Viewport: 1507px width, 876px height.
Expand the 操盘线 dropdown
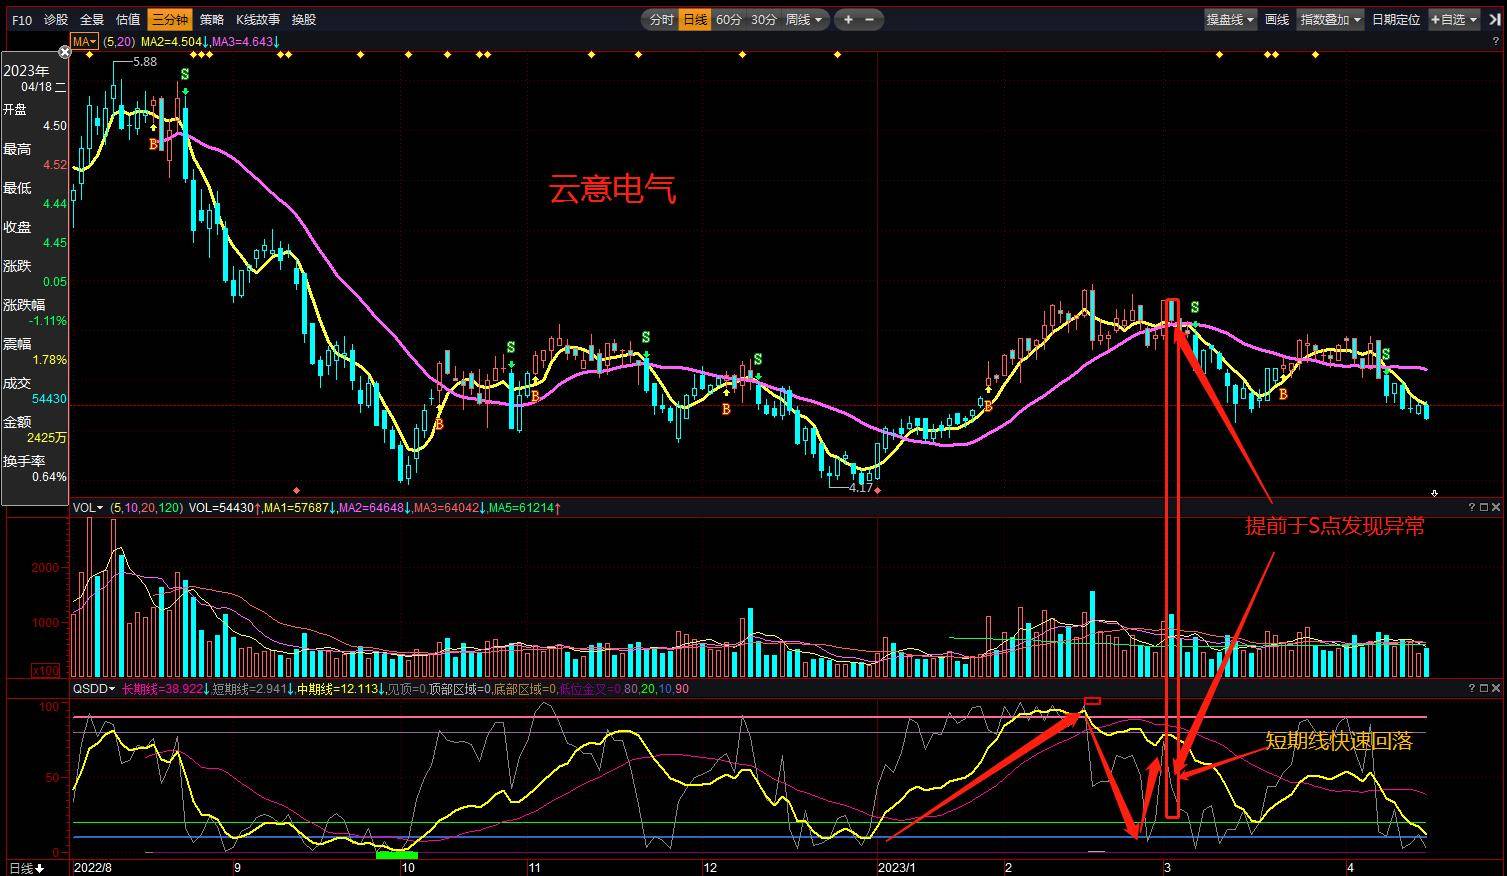point(1230,19)
